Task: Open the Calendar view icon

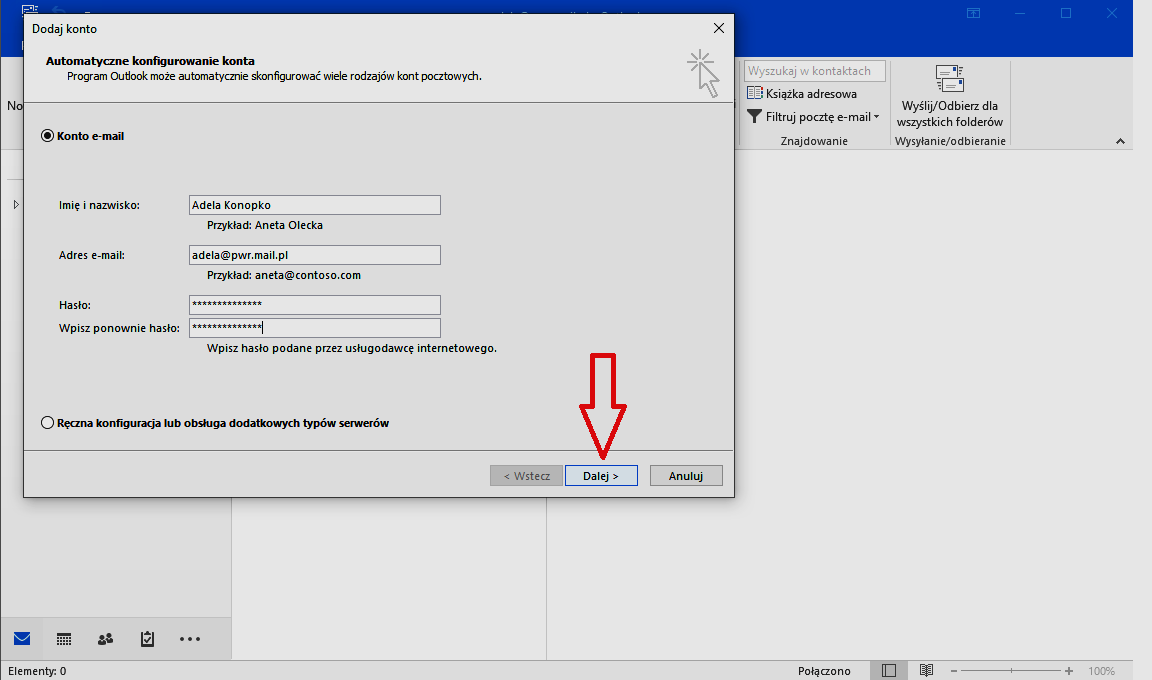Action: [x=64, y=639]
